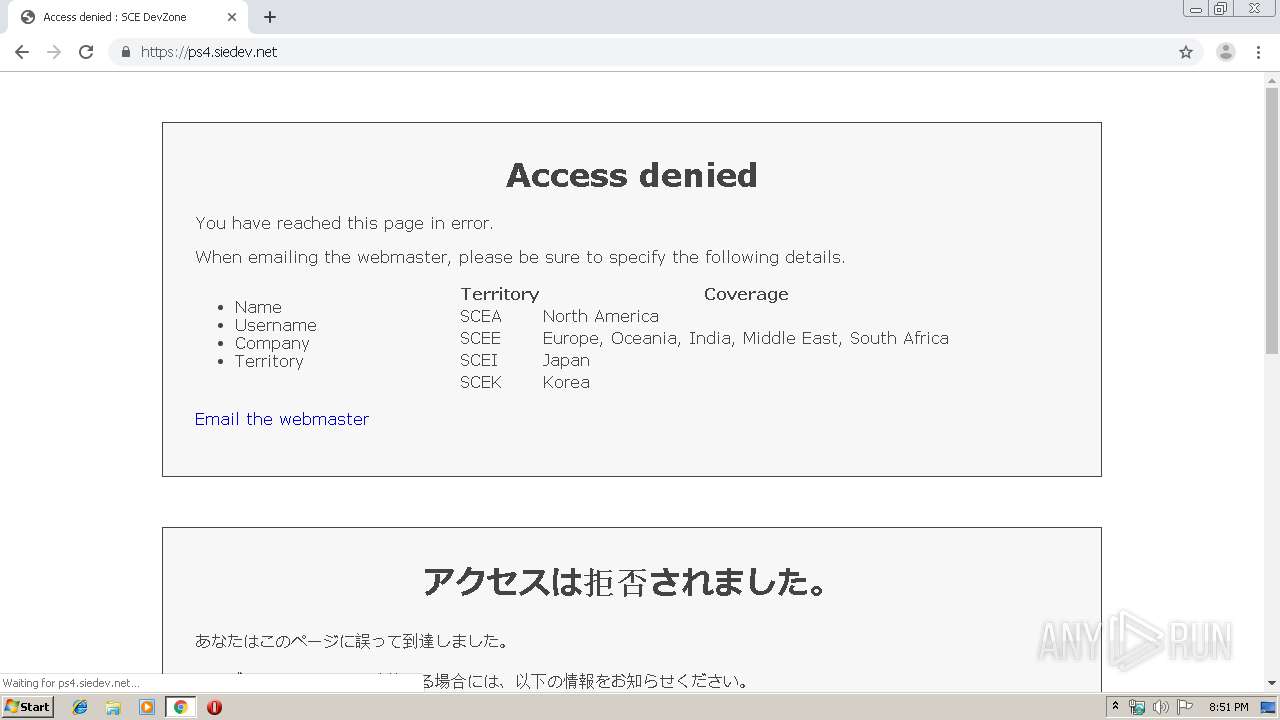Click the browser forward arrow
Viewport: 1280px width, 720px height.
(x=54, y=52)
